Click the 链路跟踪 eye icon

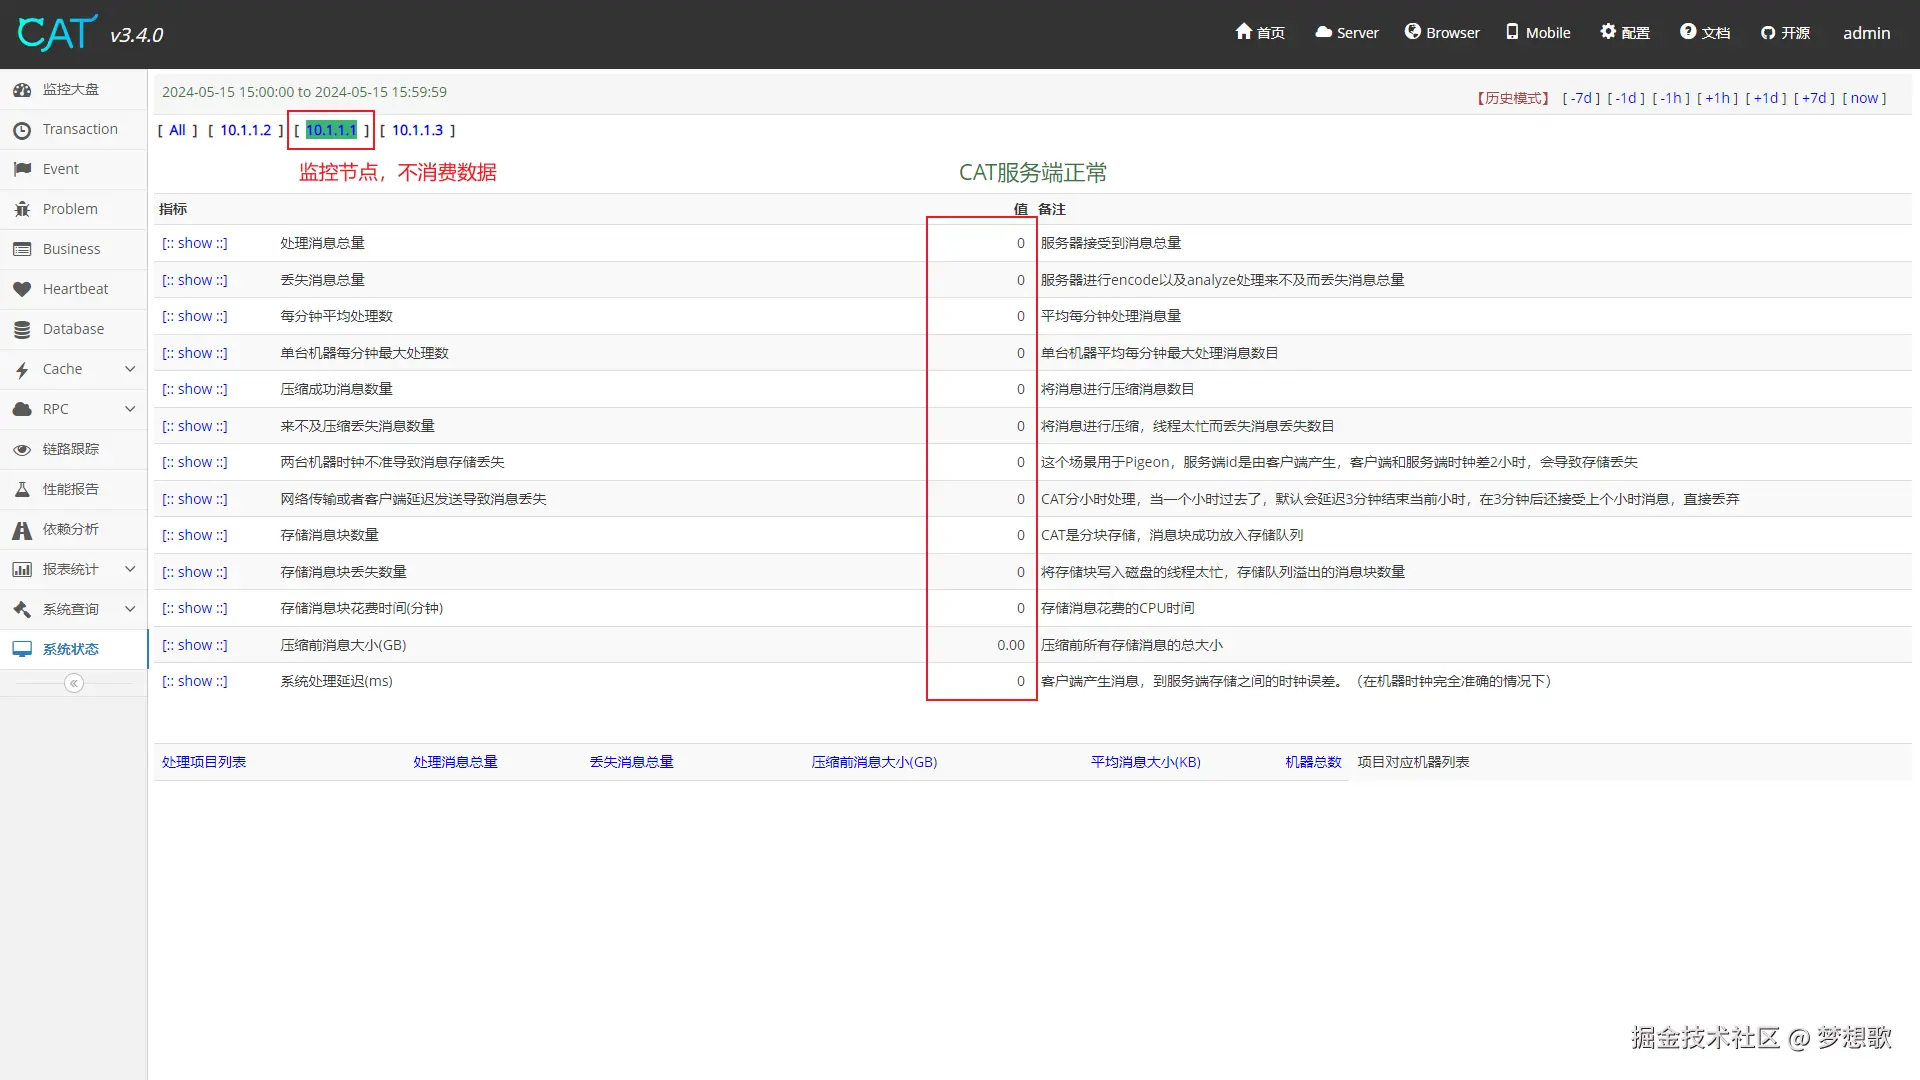click(x=22, y=449)
